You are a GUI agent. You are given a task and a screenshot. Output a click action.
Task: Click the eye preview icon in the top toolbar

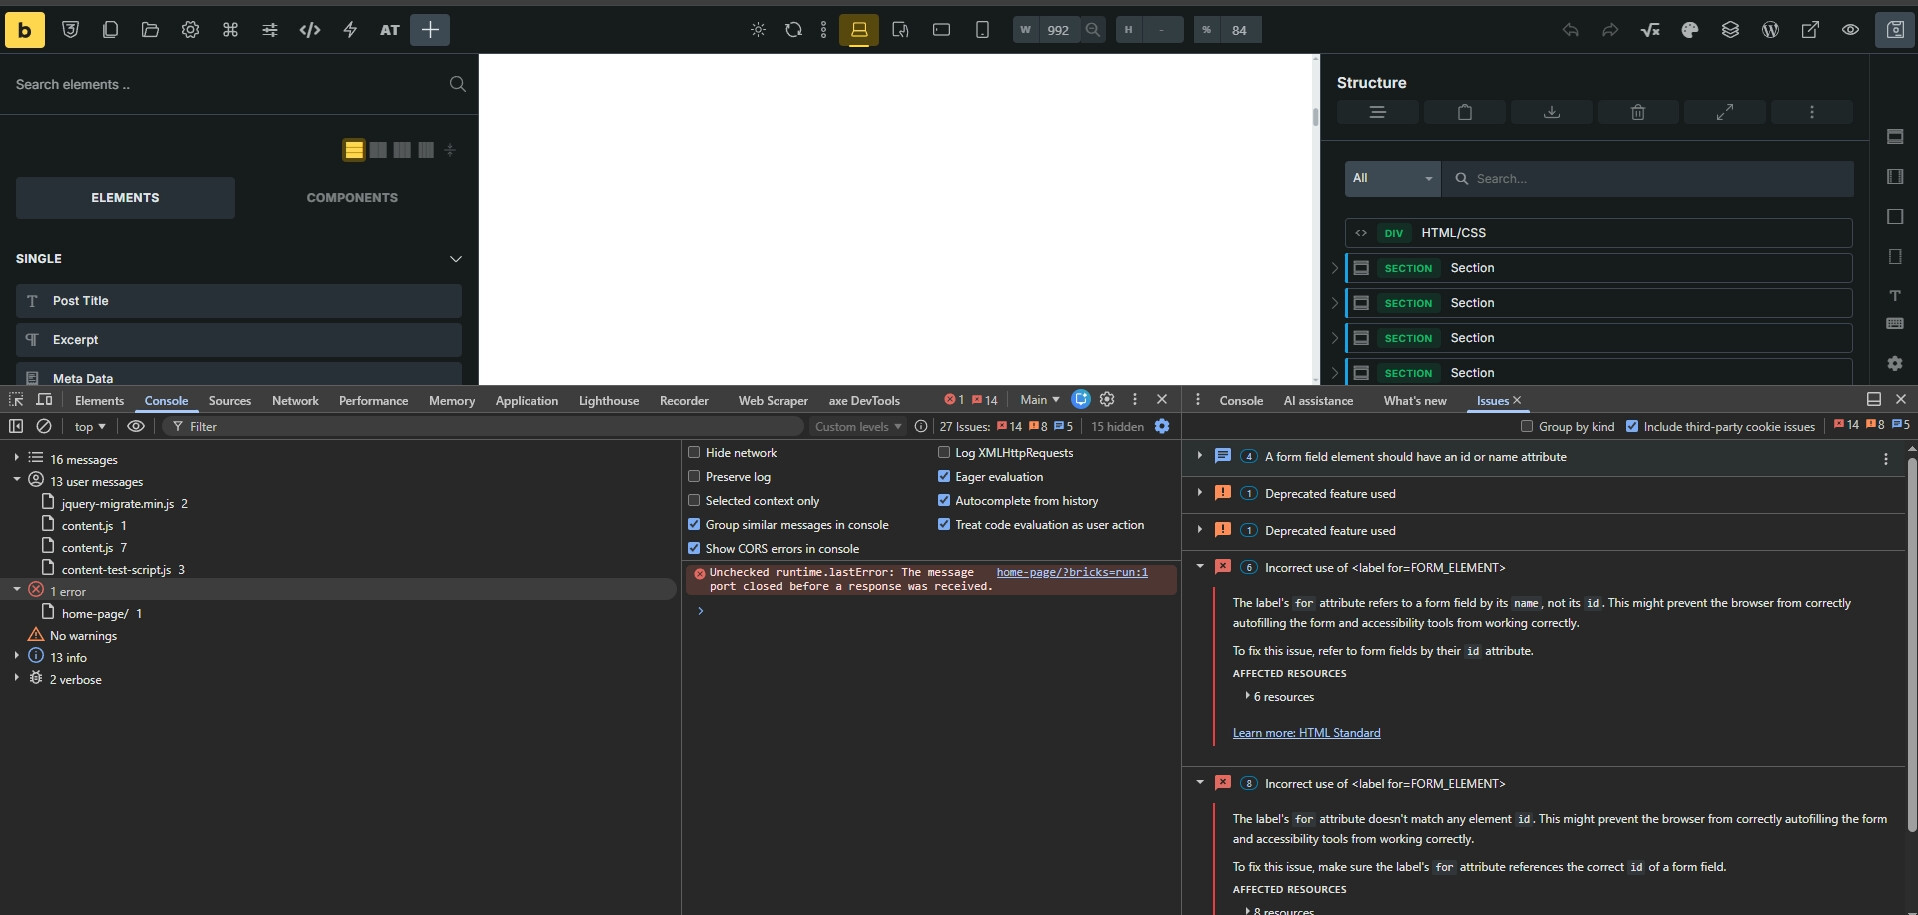[1850, 30]
